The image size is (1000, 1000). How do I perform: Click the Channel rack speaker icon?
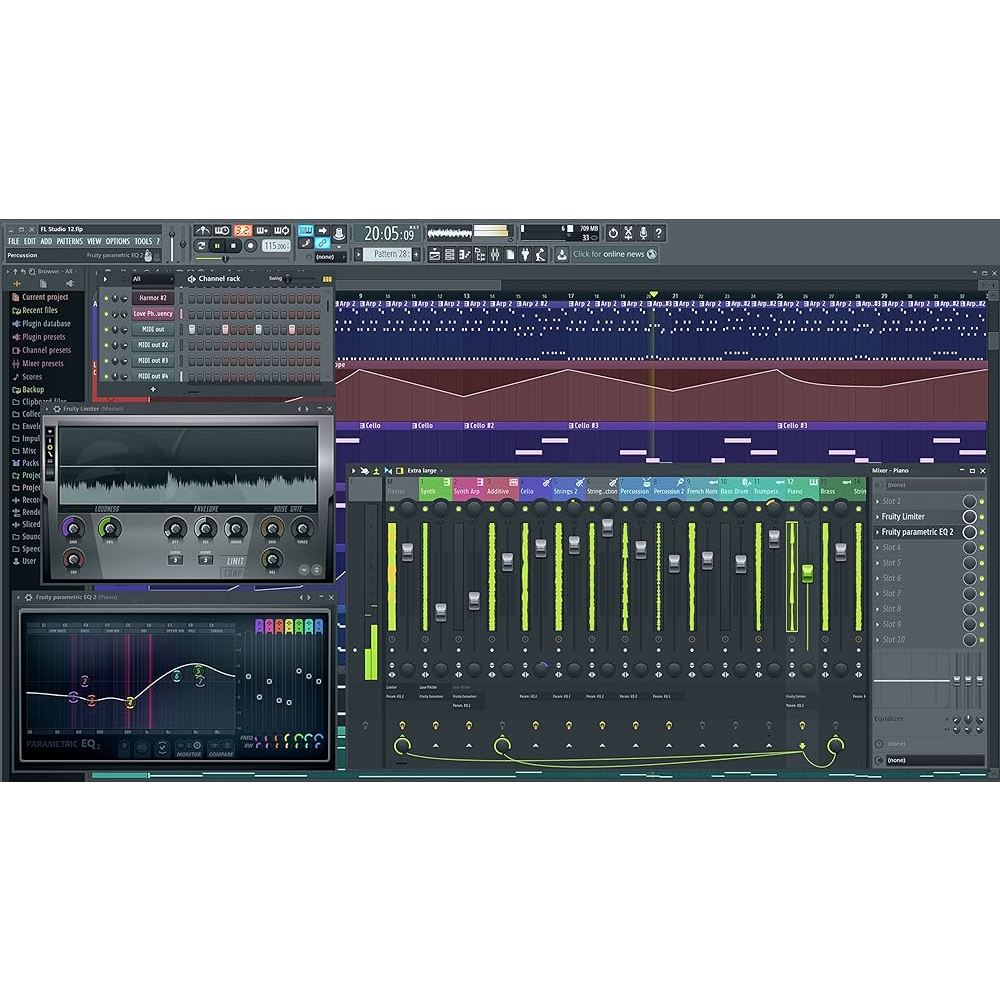pos(192,279)
